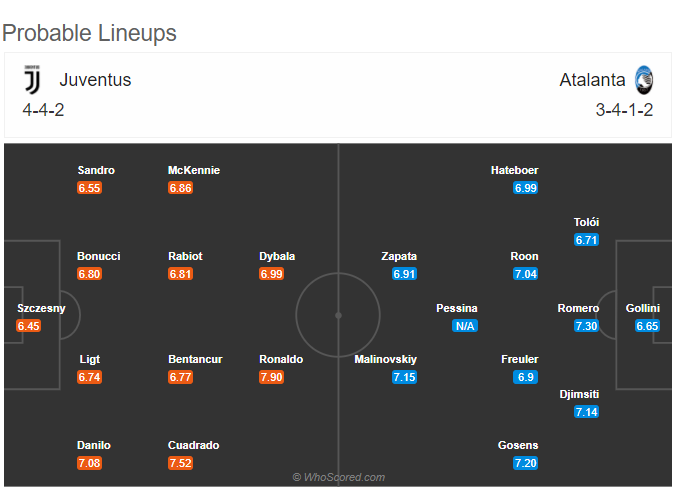Click Pessina's N/A rating badge
The width and height of the screenshot is (675, 487).
(465, 326)
